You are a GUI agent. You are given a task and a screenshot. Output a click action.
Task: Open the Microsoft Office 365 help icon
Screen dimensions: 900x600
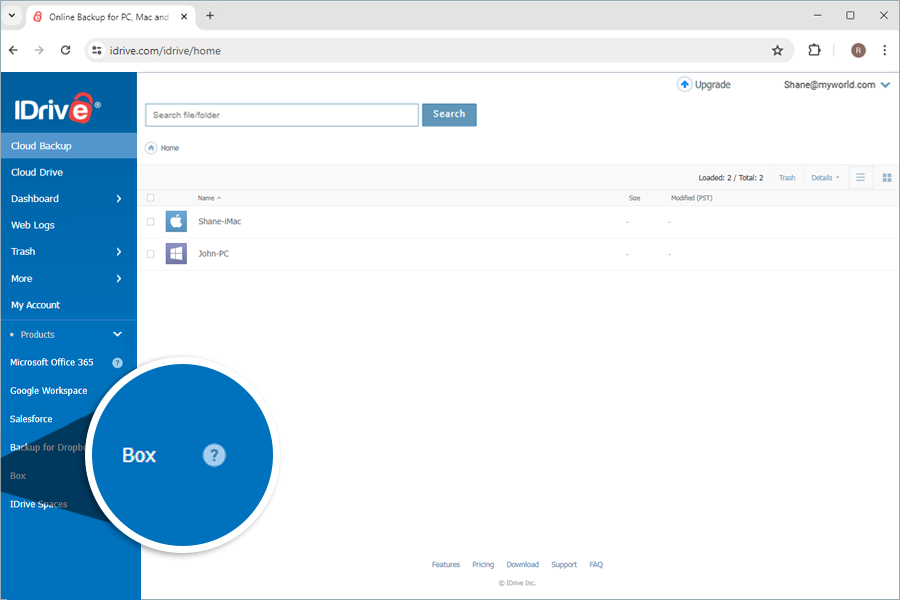pyautogui.click(x=117, y=363)
